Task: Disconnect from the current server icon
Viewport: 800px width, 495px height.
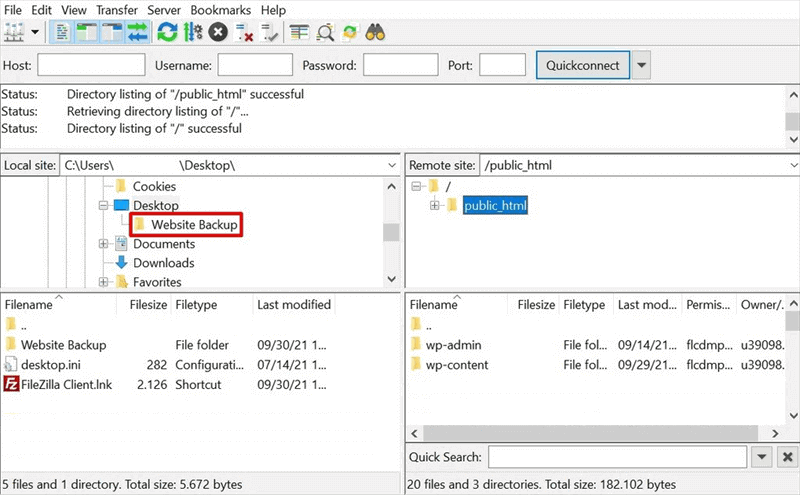Action: tap(244, 32)
